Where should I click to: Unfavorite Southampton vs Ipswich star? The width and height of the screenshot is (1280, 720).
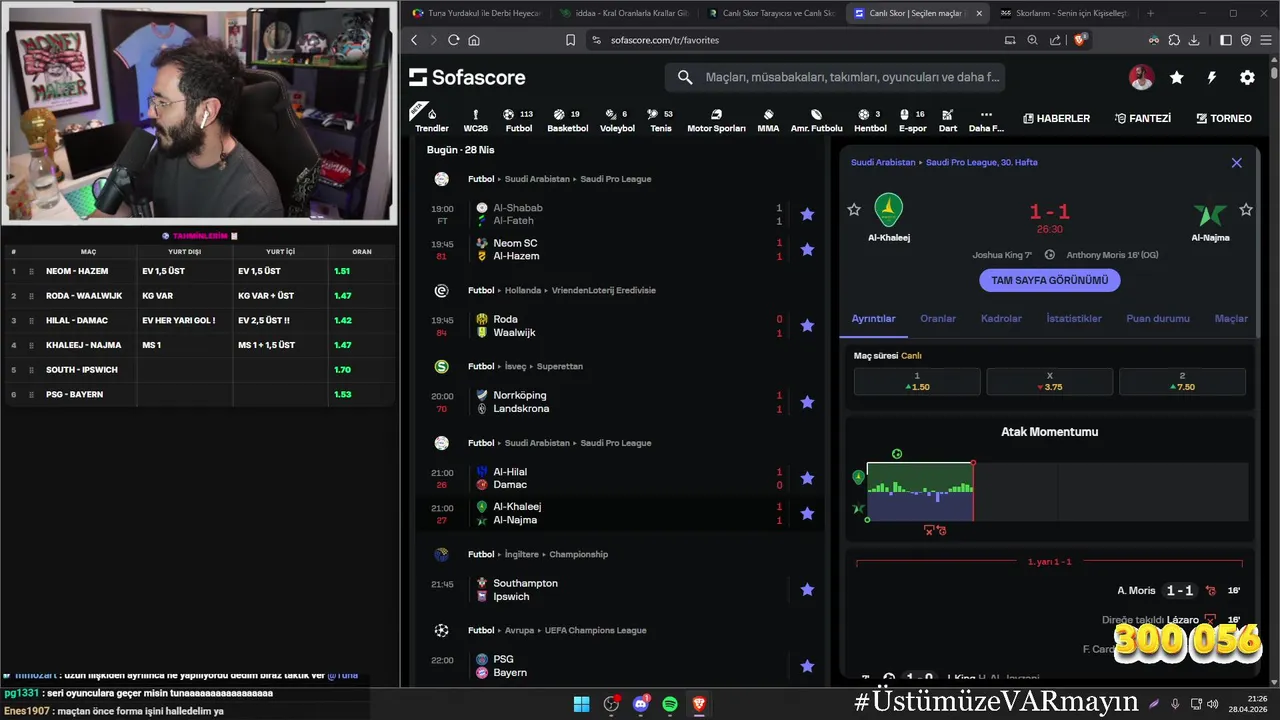point(807,590)
